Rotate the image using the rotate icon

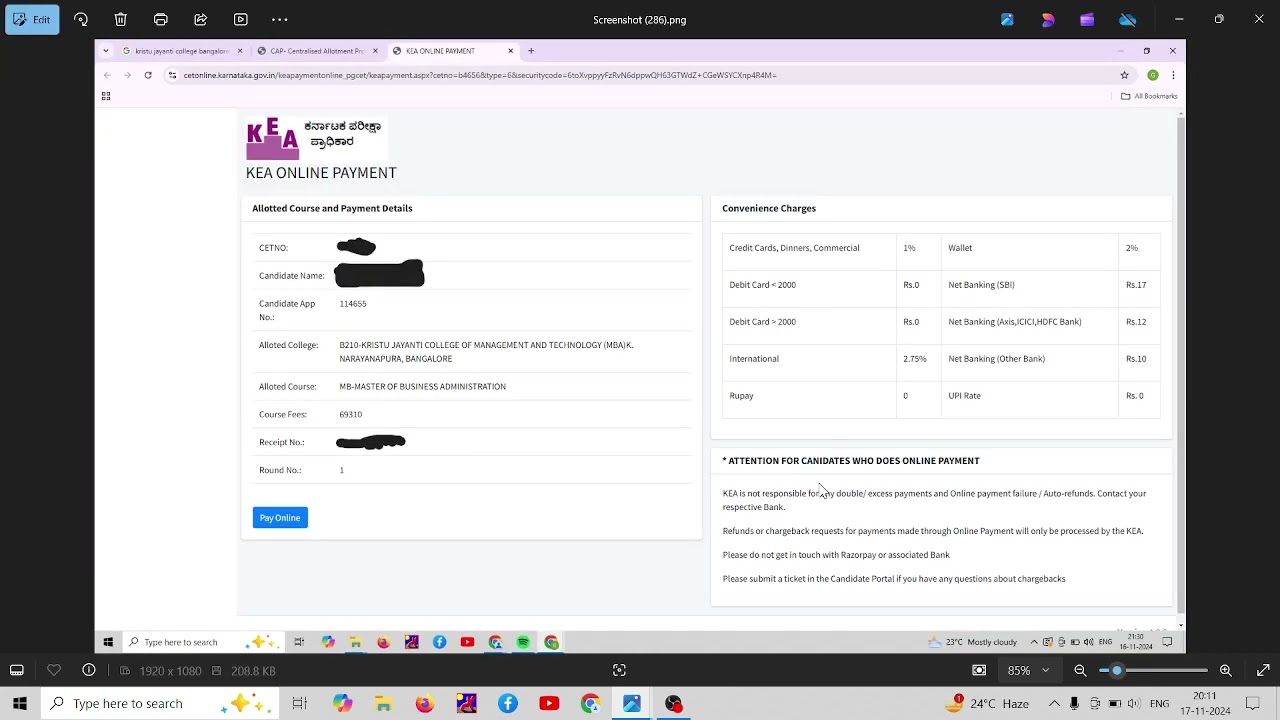coord(81,19)
